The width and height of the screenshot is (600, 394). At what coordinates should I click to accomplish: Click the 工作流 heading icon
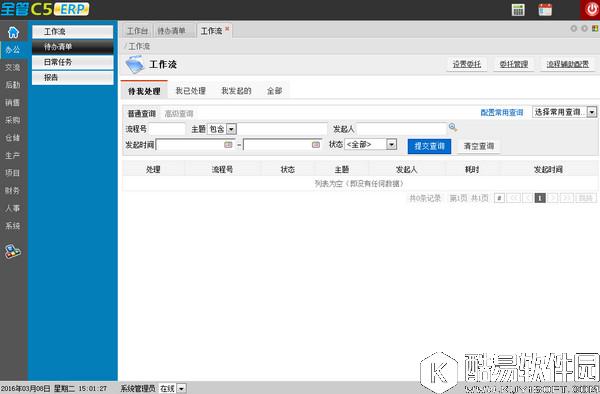135,64
